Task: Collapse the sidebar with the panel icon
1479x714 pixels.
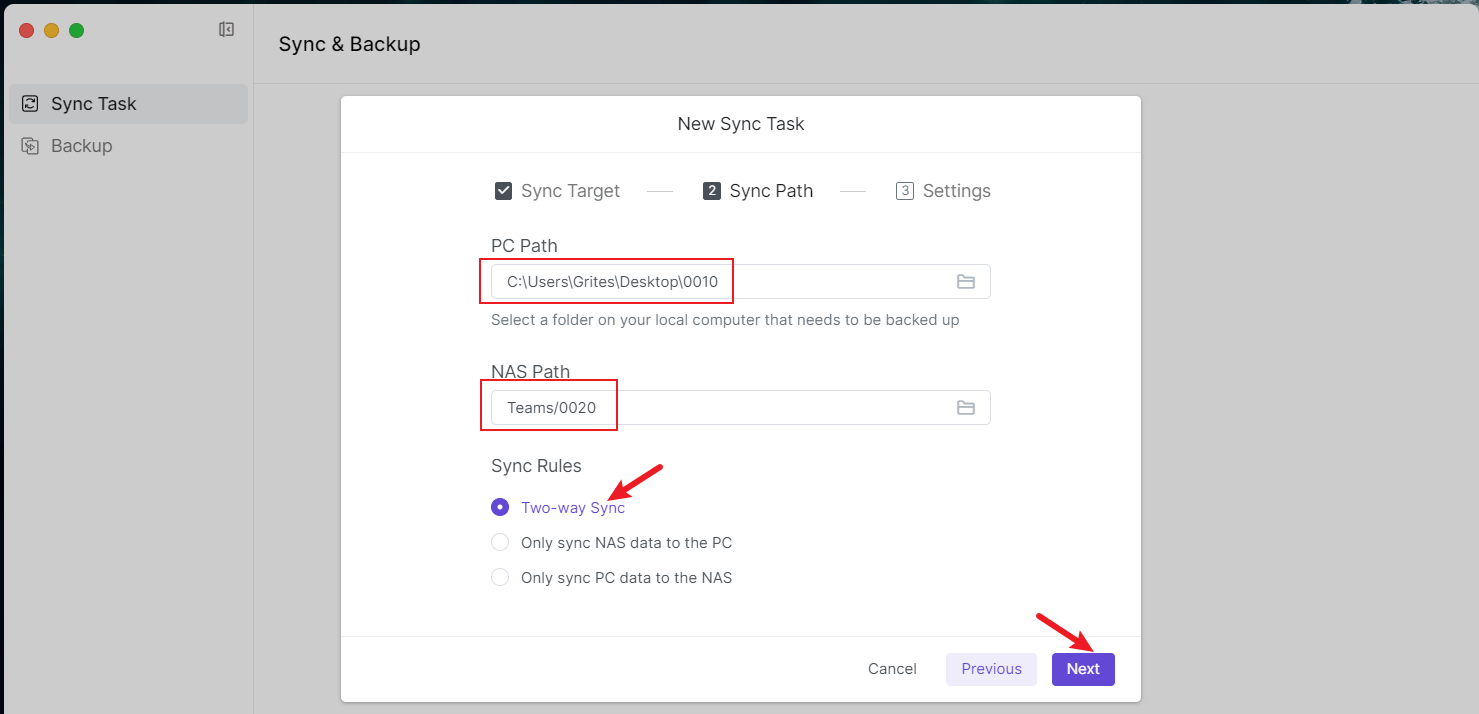Action: click(x=226, y=30)
